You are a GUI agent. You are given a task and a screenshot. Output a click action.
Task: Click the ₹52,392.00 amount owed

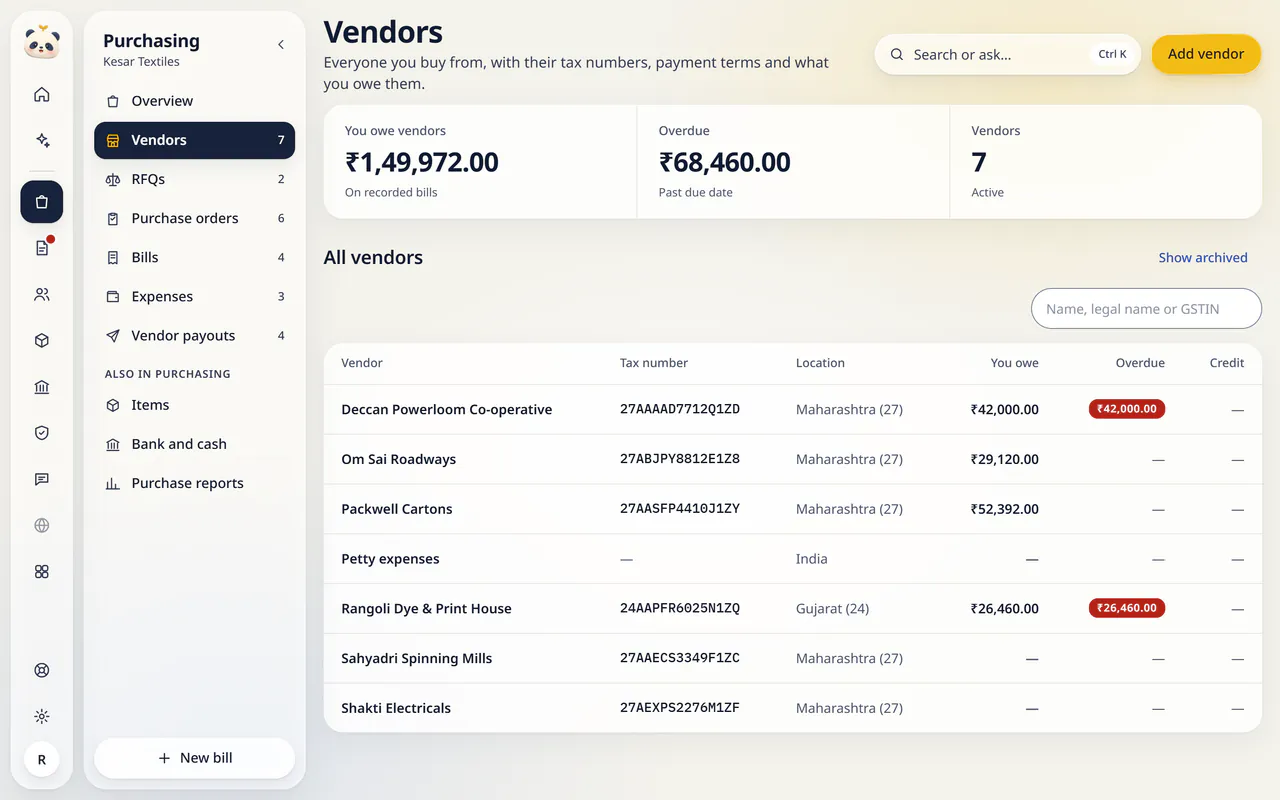click(x=1005, y=509)
